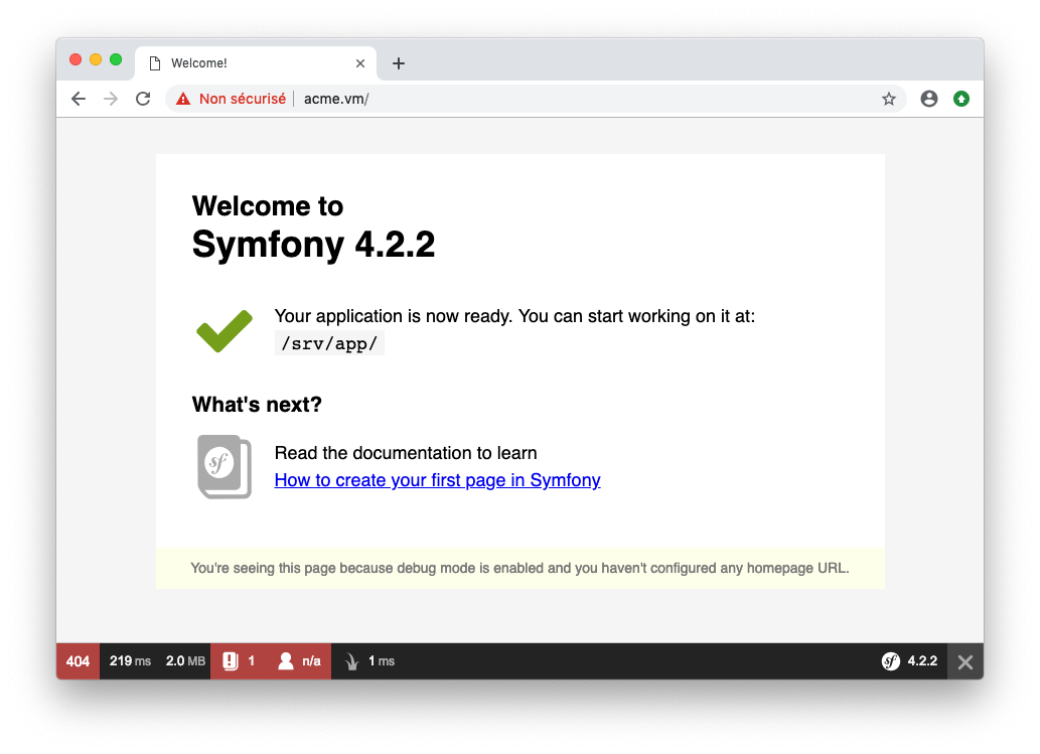1040x754 pixels.
Task: Click the 'What's next?' heading
Action: point(257,405)
